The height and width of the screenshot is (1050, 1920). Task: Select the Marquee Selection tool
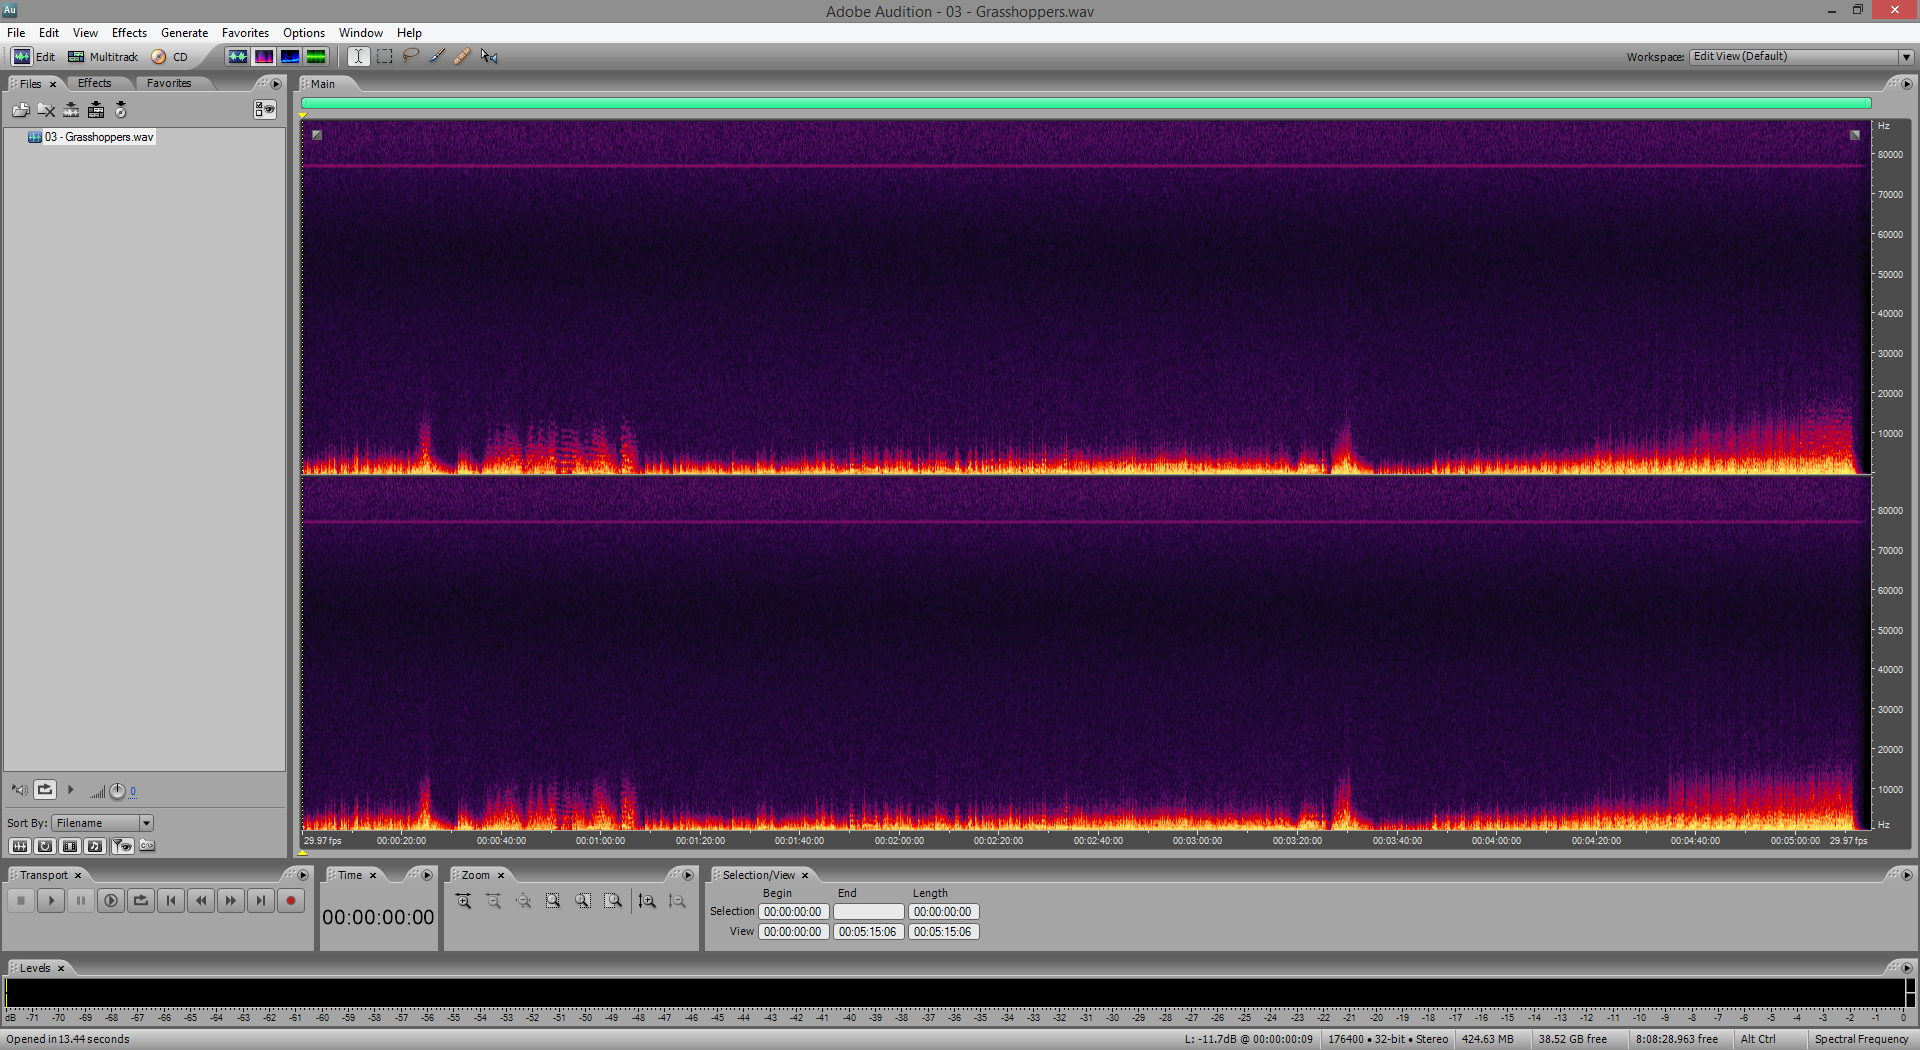(x=384, y=57)
